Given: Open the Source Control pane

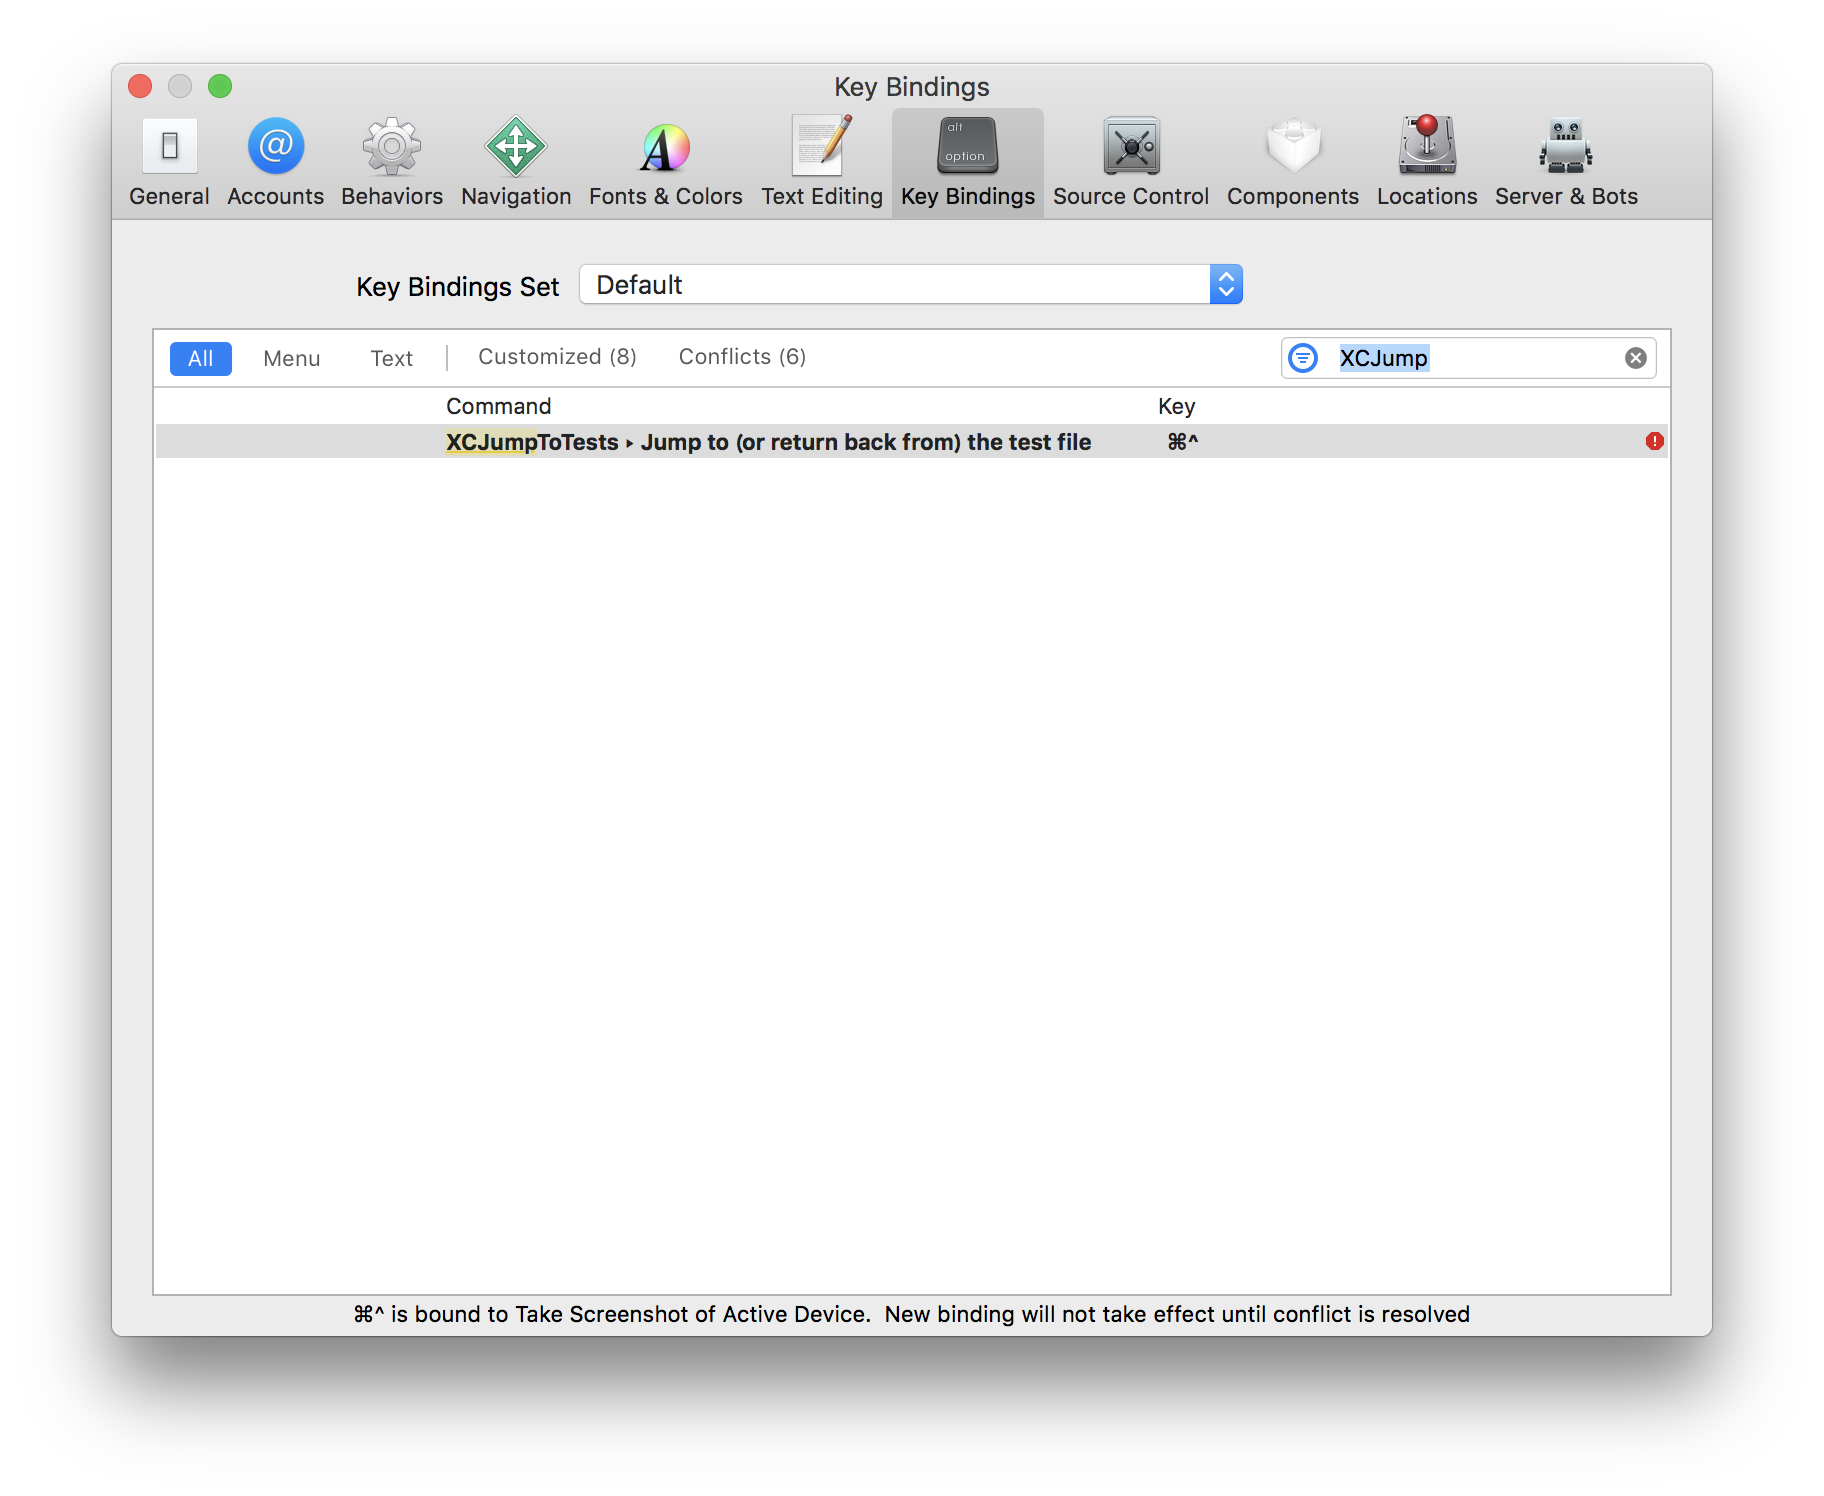Looking at the screenshot, I should click(x=1131, y=163).
